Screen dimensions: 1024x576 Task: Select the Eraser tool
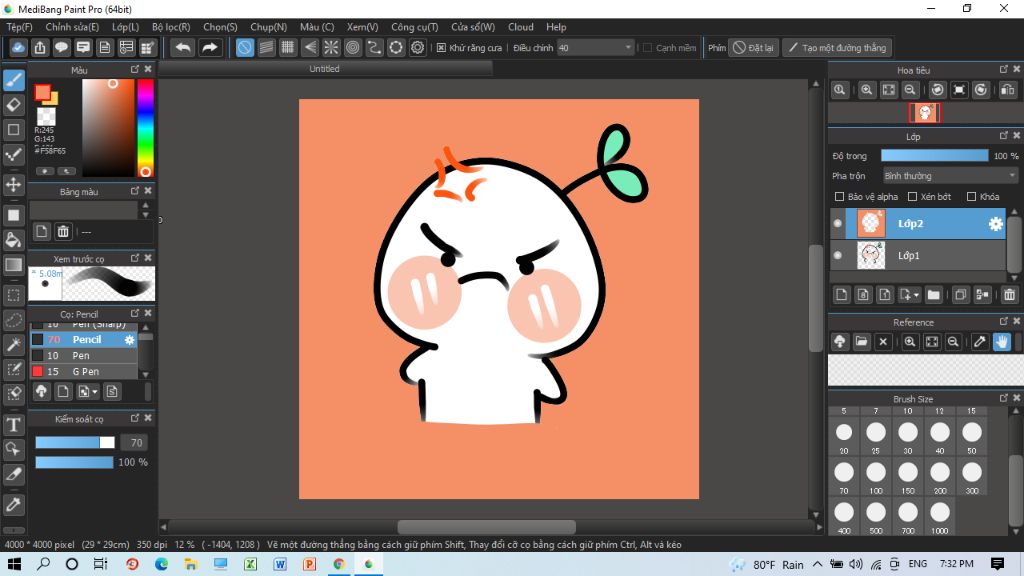[x=14, y=104]
